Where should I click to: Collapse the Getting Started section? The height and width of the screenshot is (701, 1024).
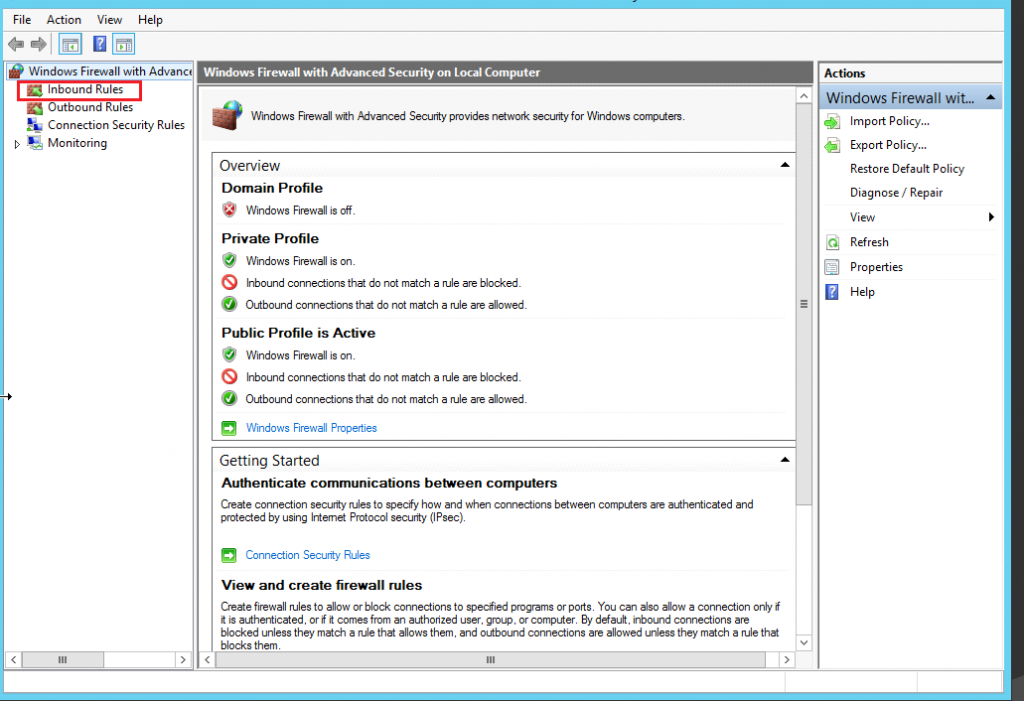pyautogui.click(x=785, y=460)
